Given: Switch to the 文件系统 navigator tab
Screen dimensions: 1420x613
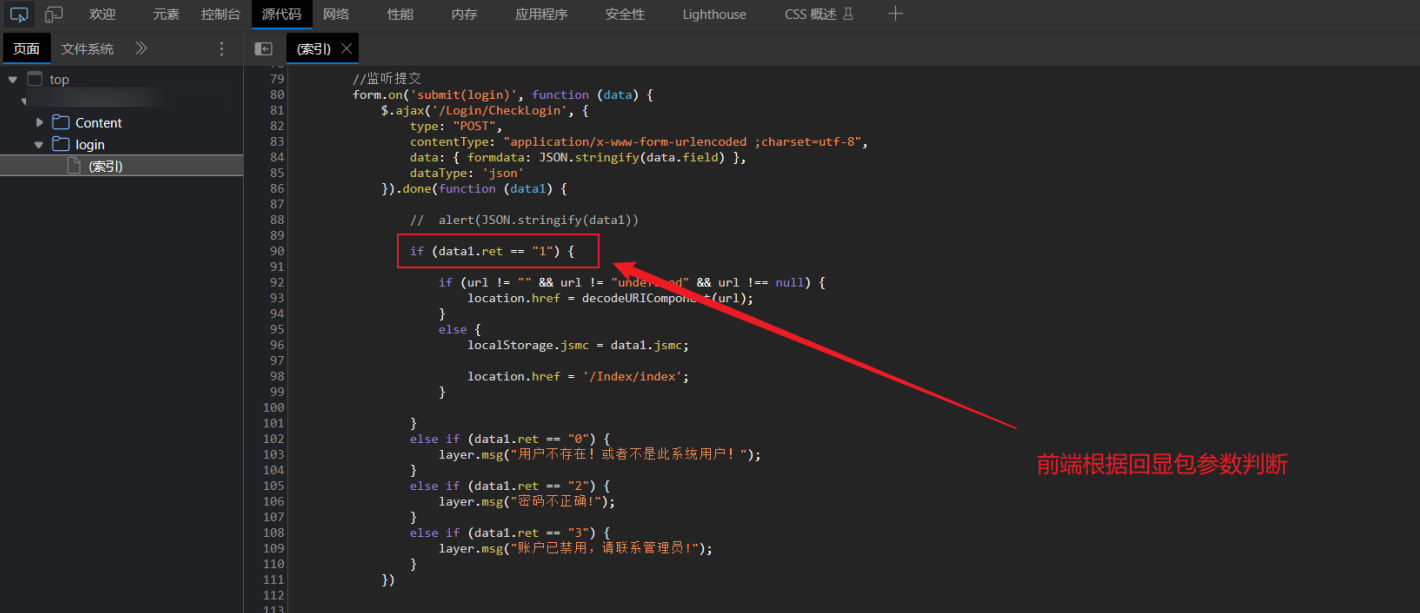Looking at the screenshot, I should point(87,49).
